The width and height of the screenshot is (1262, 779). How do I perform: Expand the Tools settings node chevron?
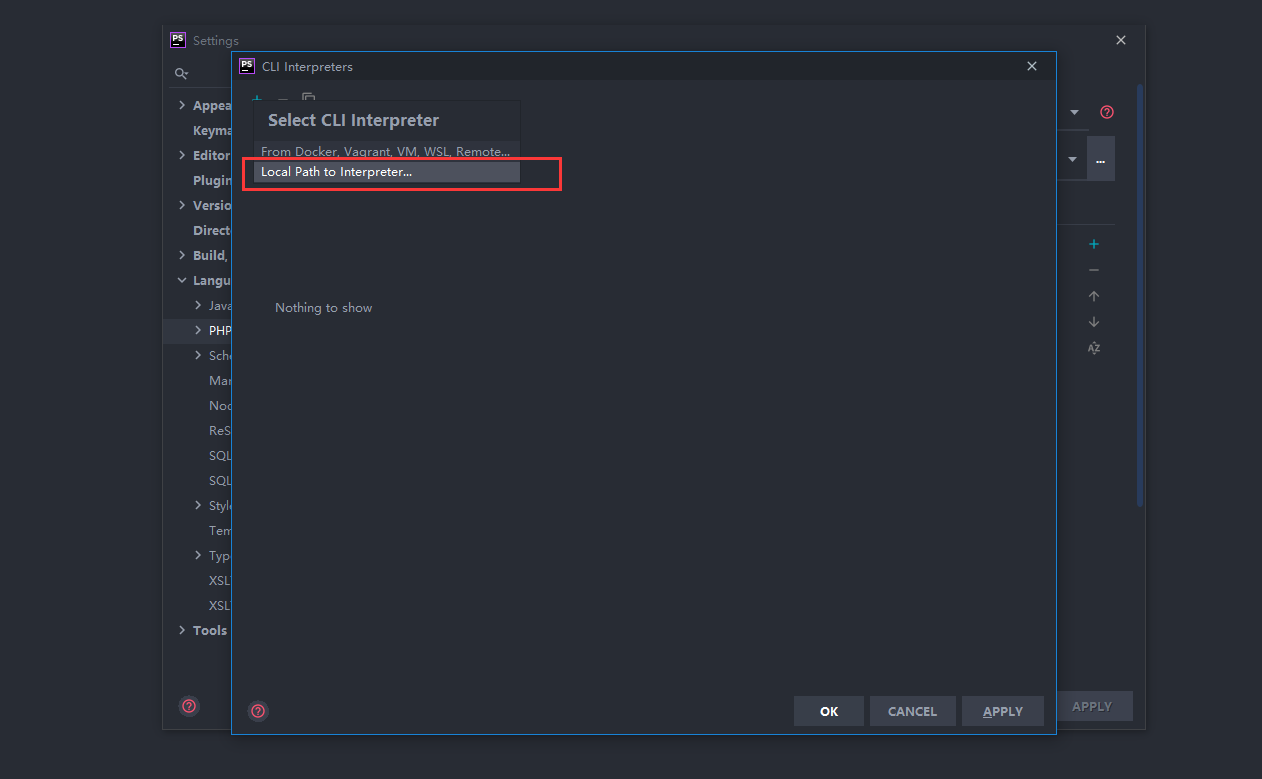(x=182, y=630)
